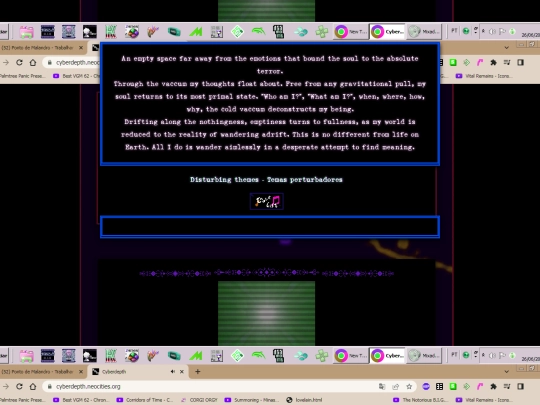Open Best VGM 62 bookmark in lower bar
Screen dimensions: 540x405
coord(81,400)
